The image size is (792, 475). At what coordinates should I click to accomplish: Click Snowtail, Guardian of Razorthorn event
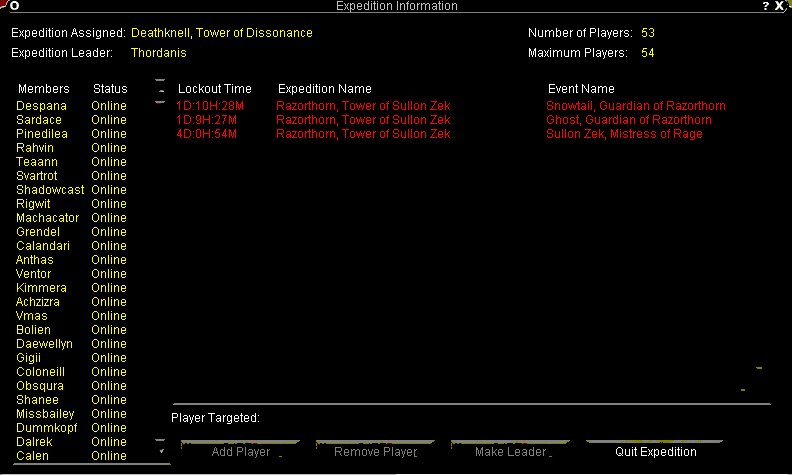[636, 106]
